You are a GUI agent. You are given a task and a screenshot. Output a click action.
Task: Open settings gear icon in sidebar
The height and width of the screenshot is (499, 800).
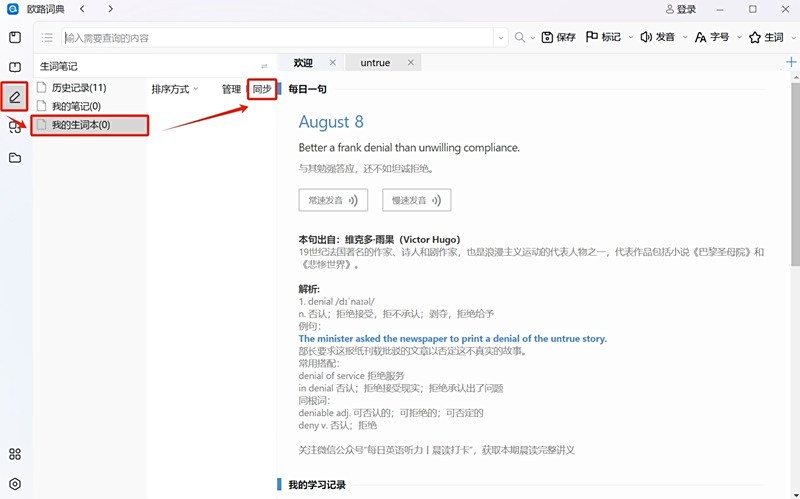[x=15, y=484]
